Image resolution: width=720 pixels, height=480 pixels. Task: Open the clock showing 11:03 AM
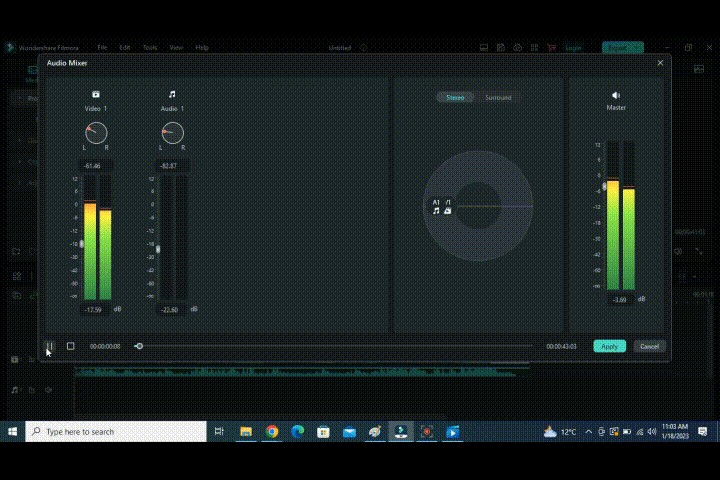click(x=675, y=431)
